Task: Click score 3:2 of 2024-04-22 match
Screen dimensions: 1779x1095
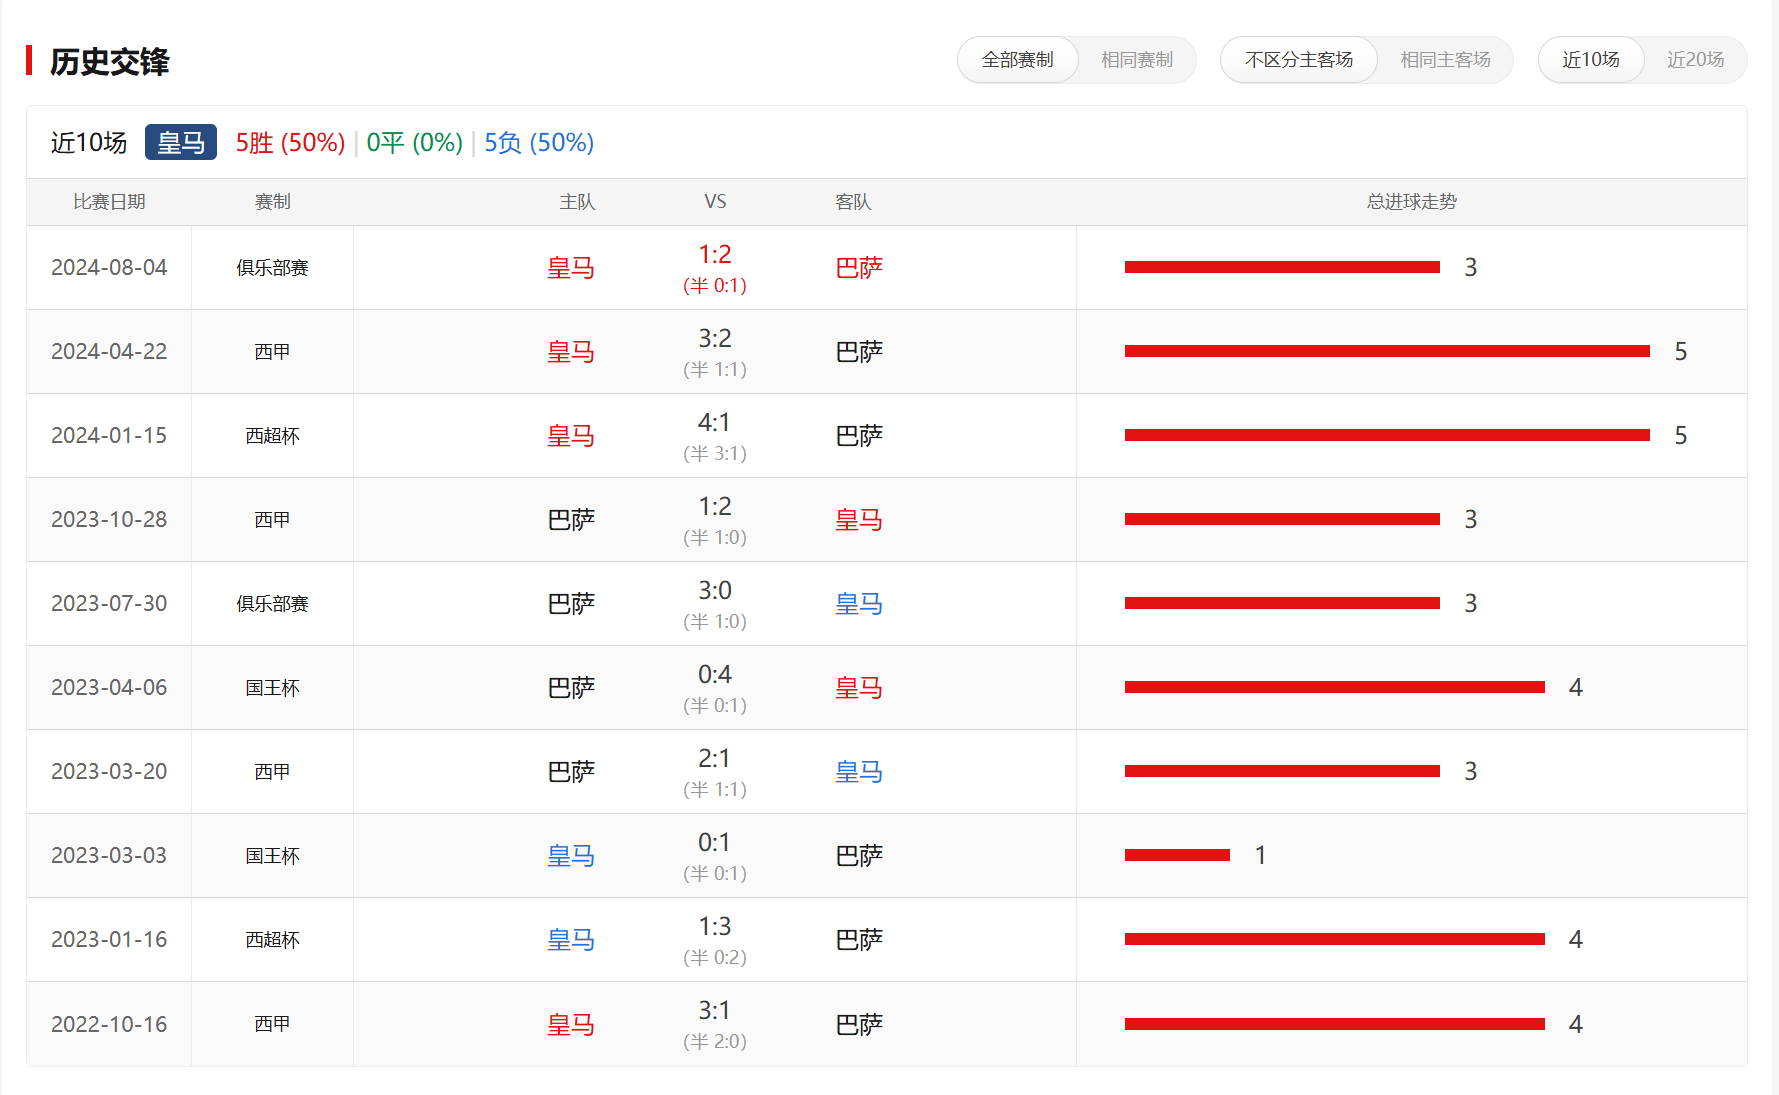Action: pos(715,339)
